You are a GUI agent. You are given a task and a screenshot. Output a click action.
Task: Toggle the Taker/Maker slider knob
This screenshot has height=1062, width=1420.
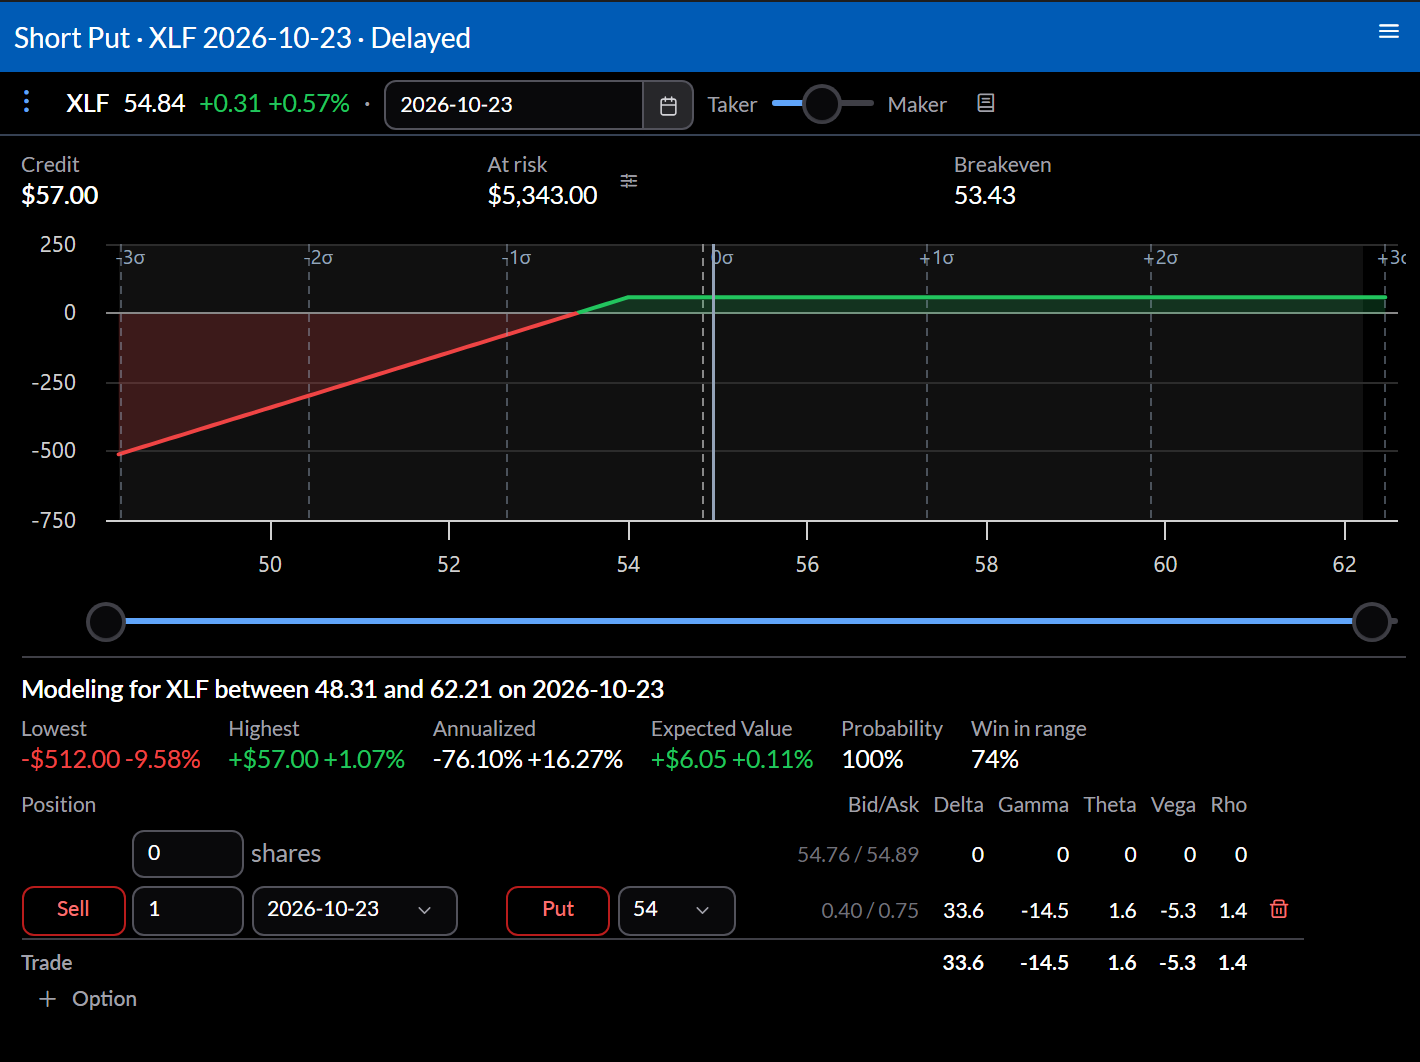[822, 103]
